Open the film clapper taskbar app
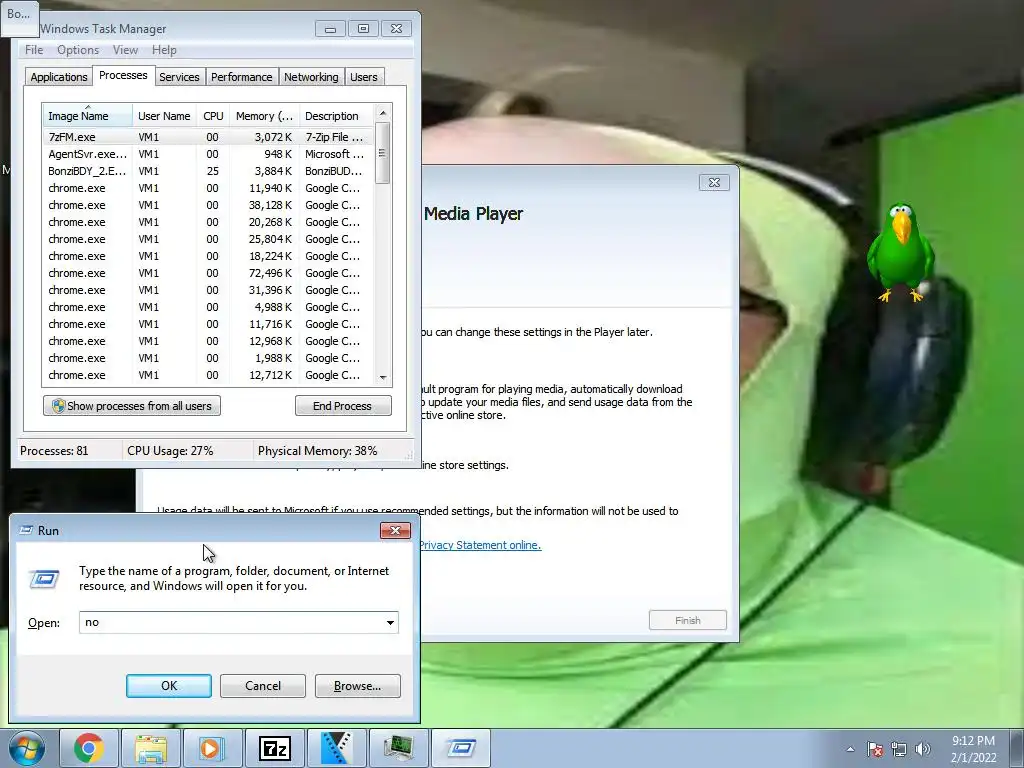1024x768 pixels. [x=336, y=748]
